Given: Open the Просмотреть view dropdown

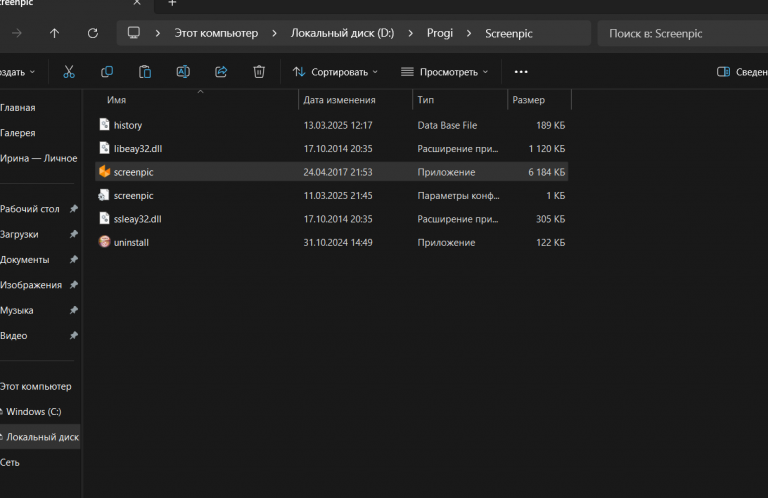Looking at the screenshot, I should [x=444, y=72].
